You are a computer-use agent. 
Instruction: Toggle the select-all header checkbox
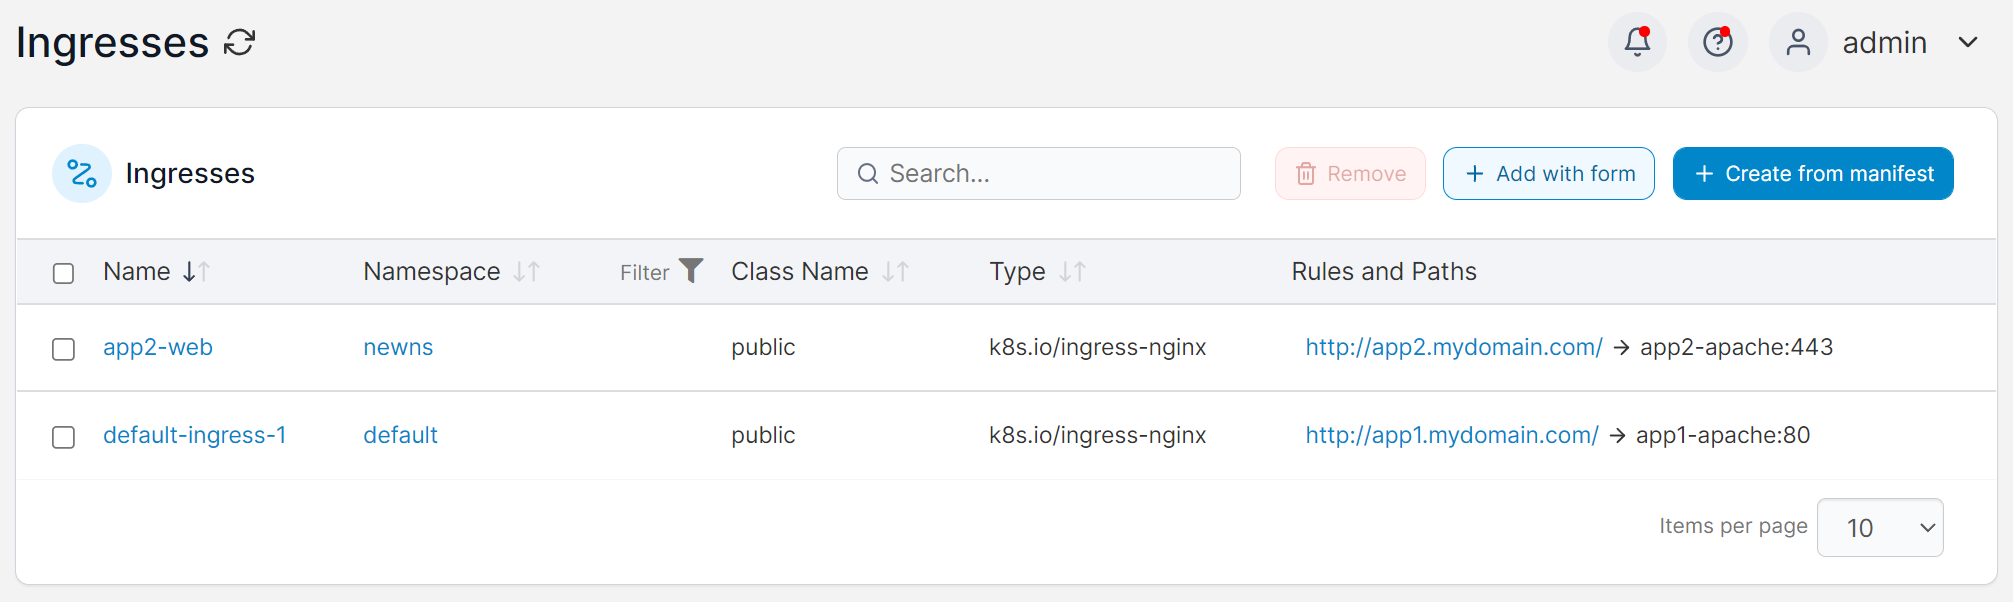64,273
